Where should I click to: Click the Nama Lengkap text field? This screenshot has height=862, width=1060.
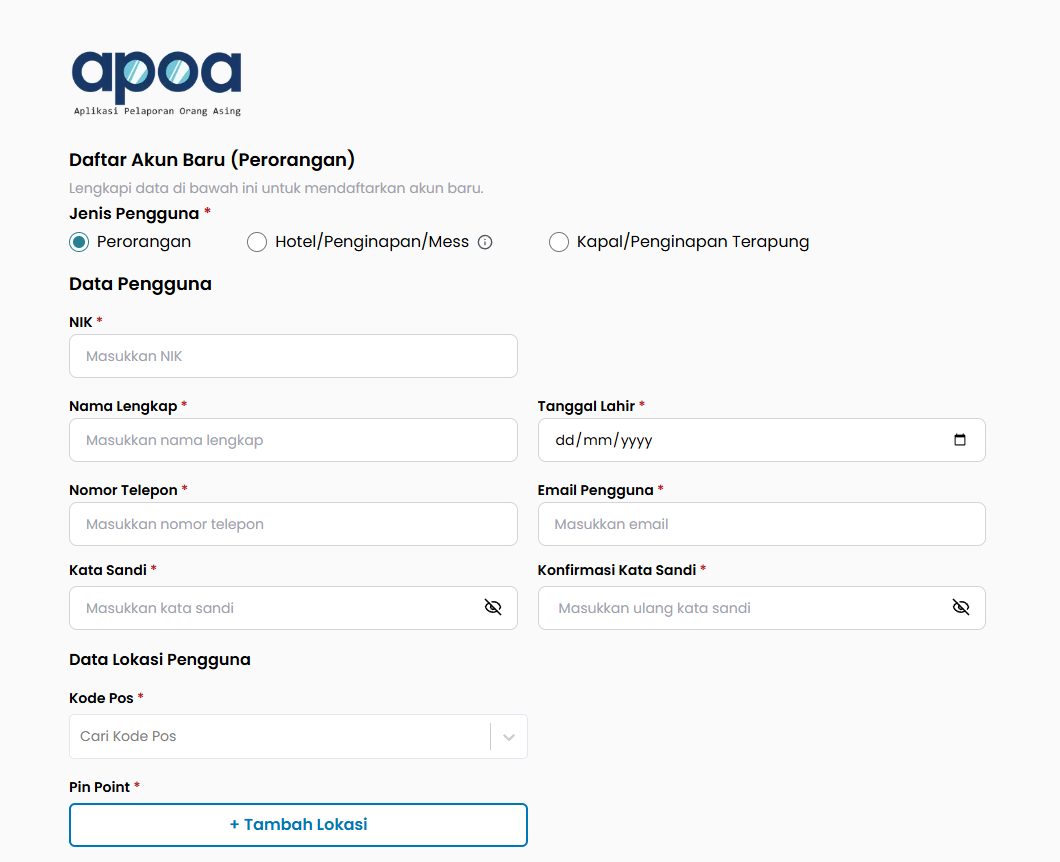(293, 440)
